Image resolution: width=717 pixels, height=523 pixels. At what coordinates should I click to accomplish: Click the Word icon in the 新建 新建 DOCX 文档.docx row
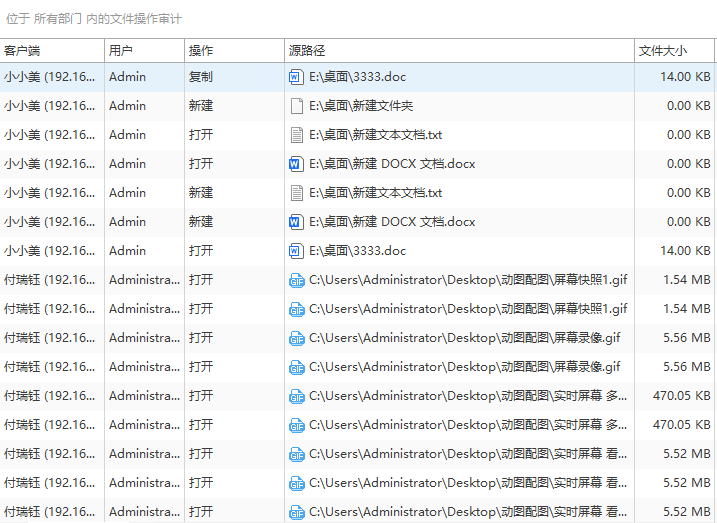click(x=296, y=222)
